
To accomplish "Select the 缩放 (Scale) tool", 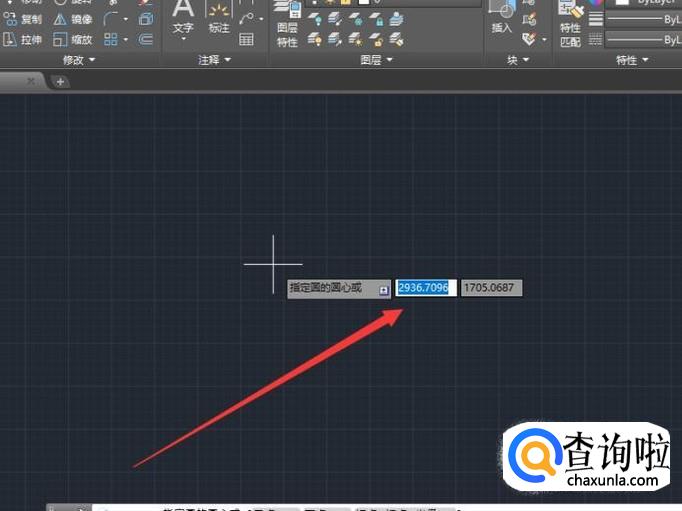I will click(x=73, y=40).
